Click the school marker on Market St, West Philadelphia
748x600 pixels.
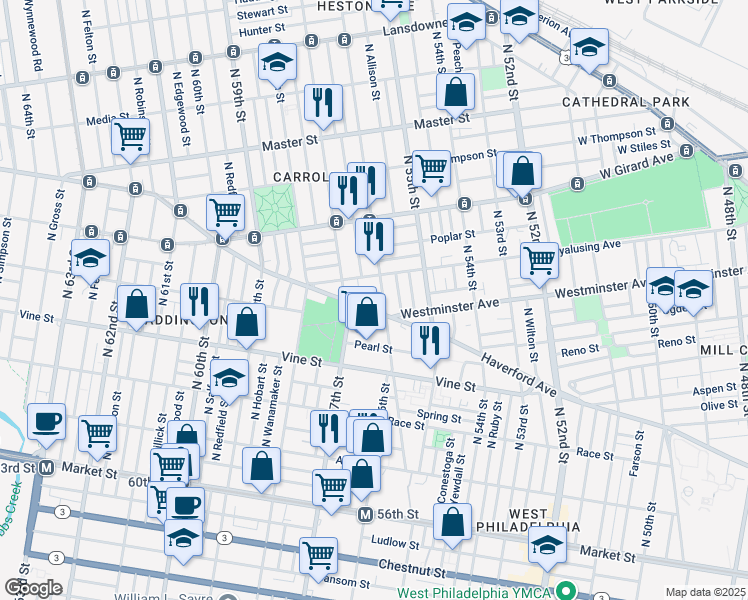(547, 545)
